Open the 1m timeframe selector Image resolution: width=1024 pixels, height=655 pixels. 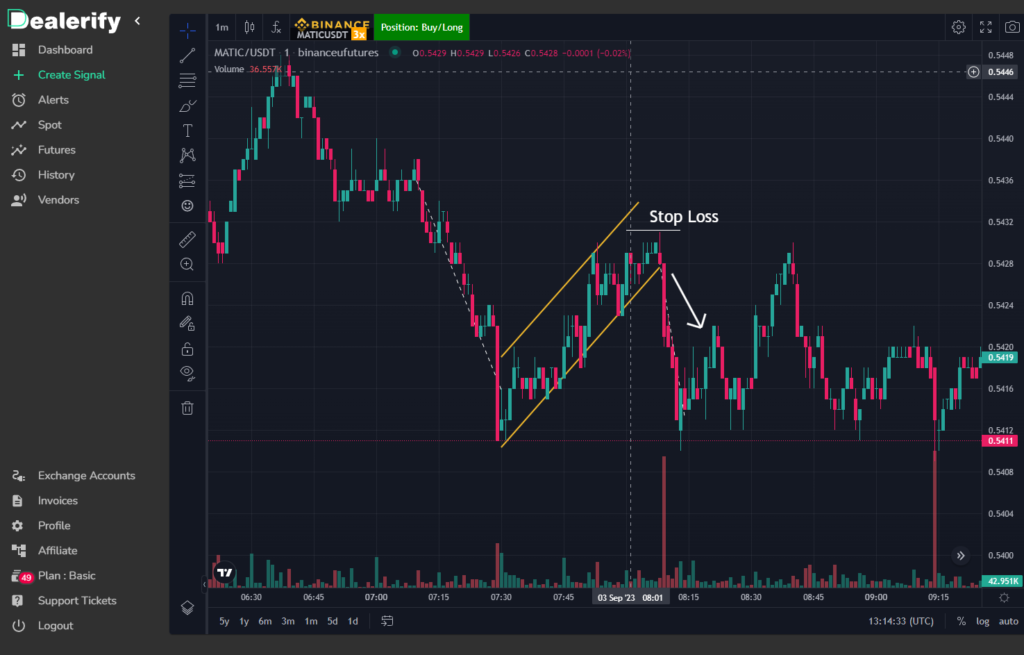click(x=221, y=27)
